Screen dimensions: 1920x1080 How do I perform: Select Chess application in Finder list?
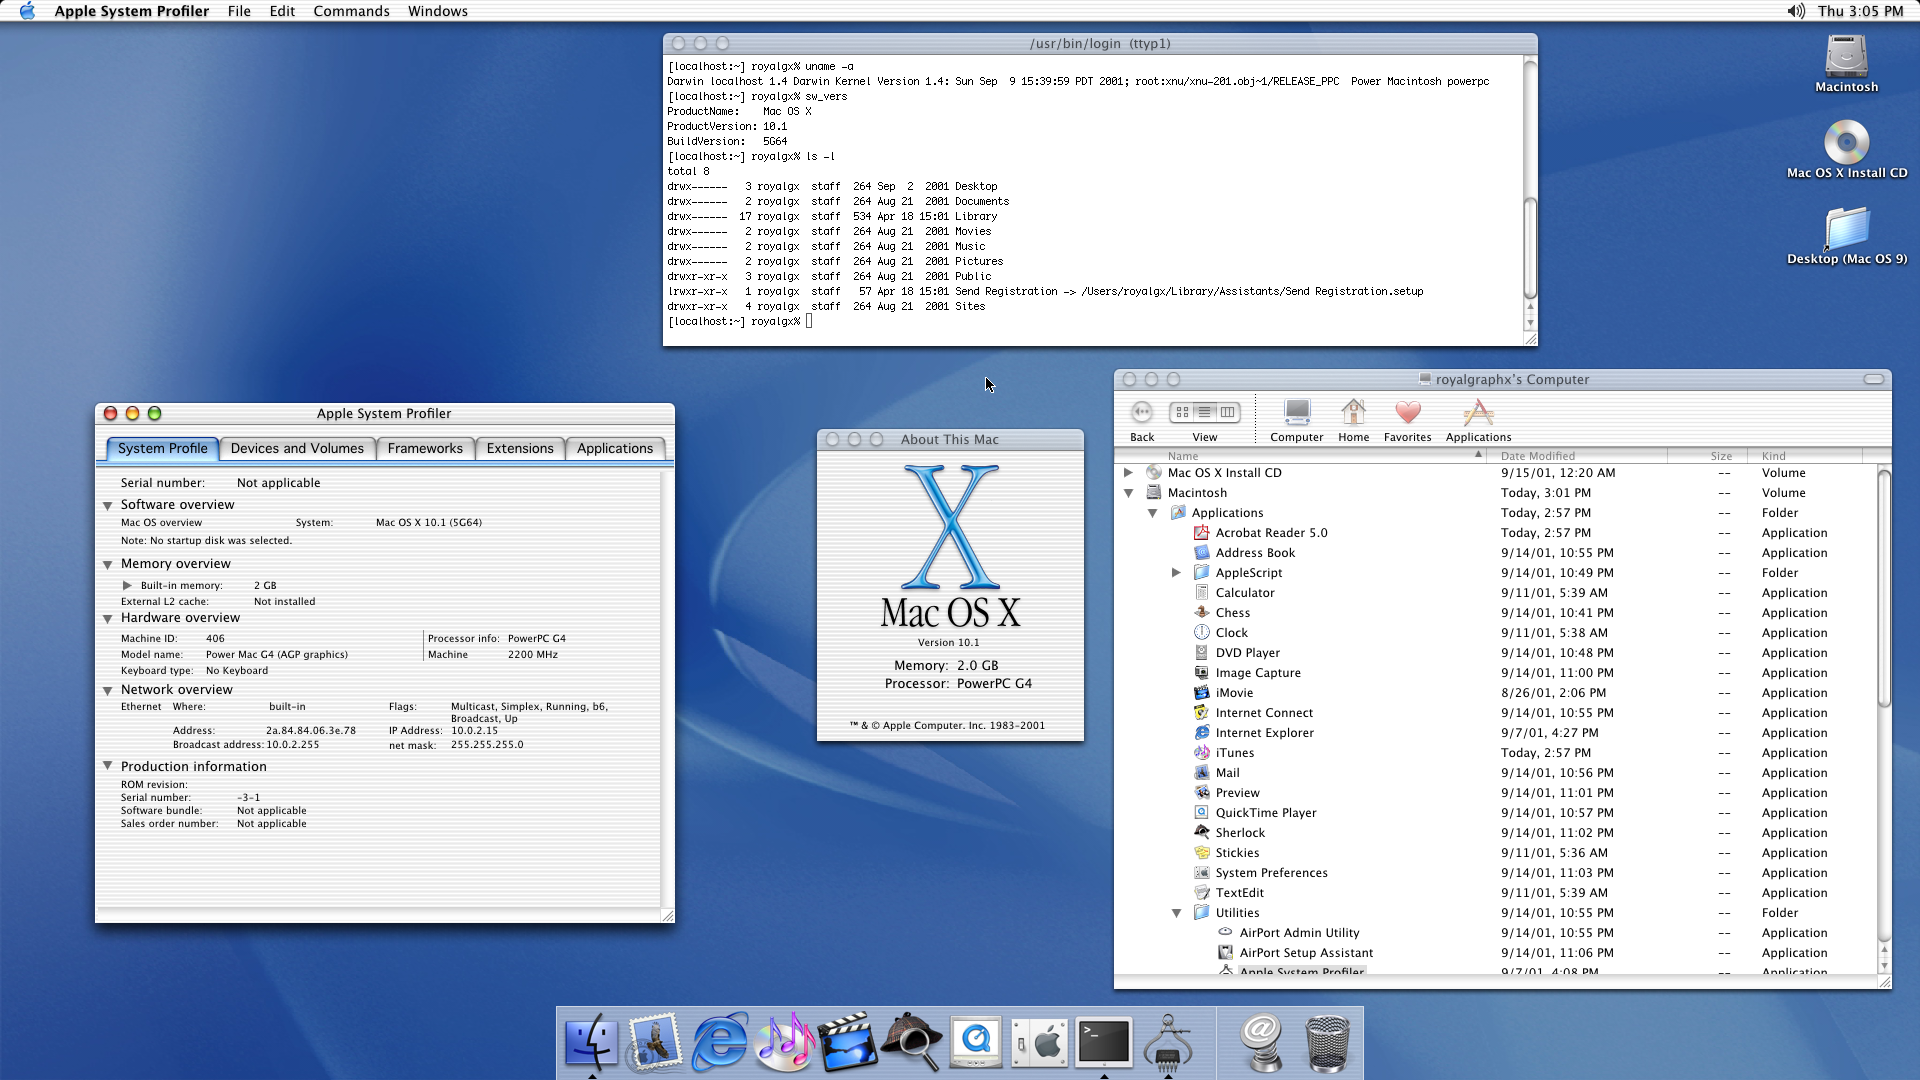click(x=1497, y=613)
